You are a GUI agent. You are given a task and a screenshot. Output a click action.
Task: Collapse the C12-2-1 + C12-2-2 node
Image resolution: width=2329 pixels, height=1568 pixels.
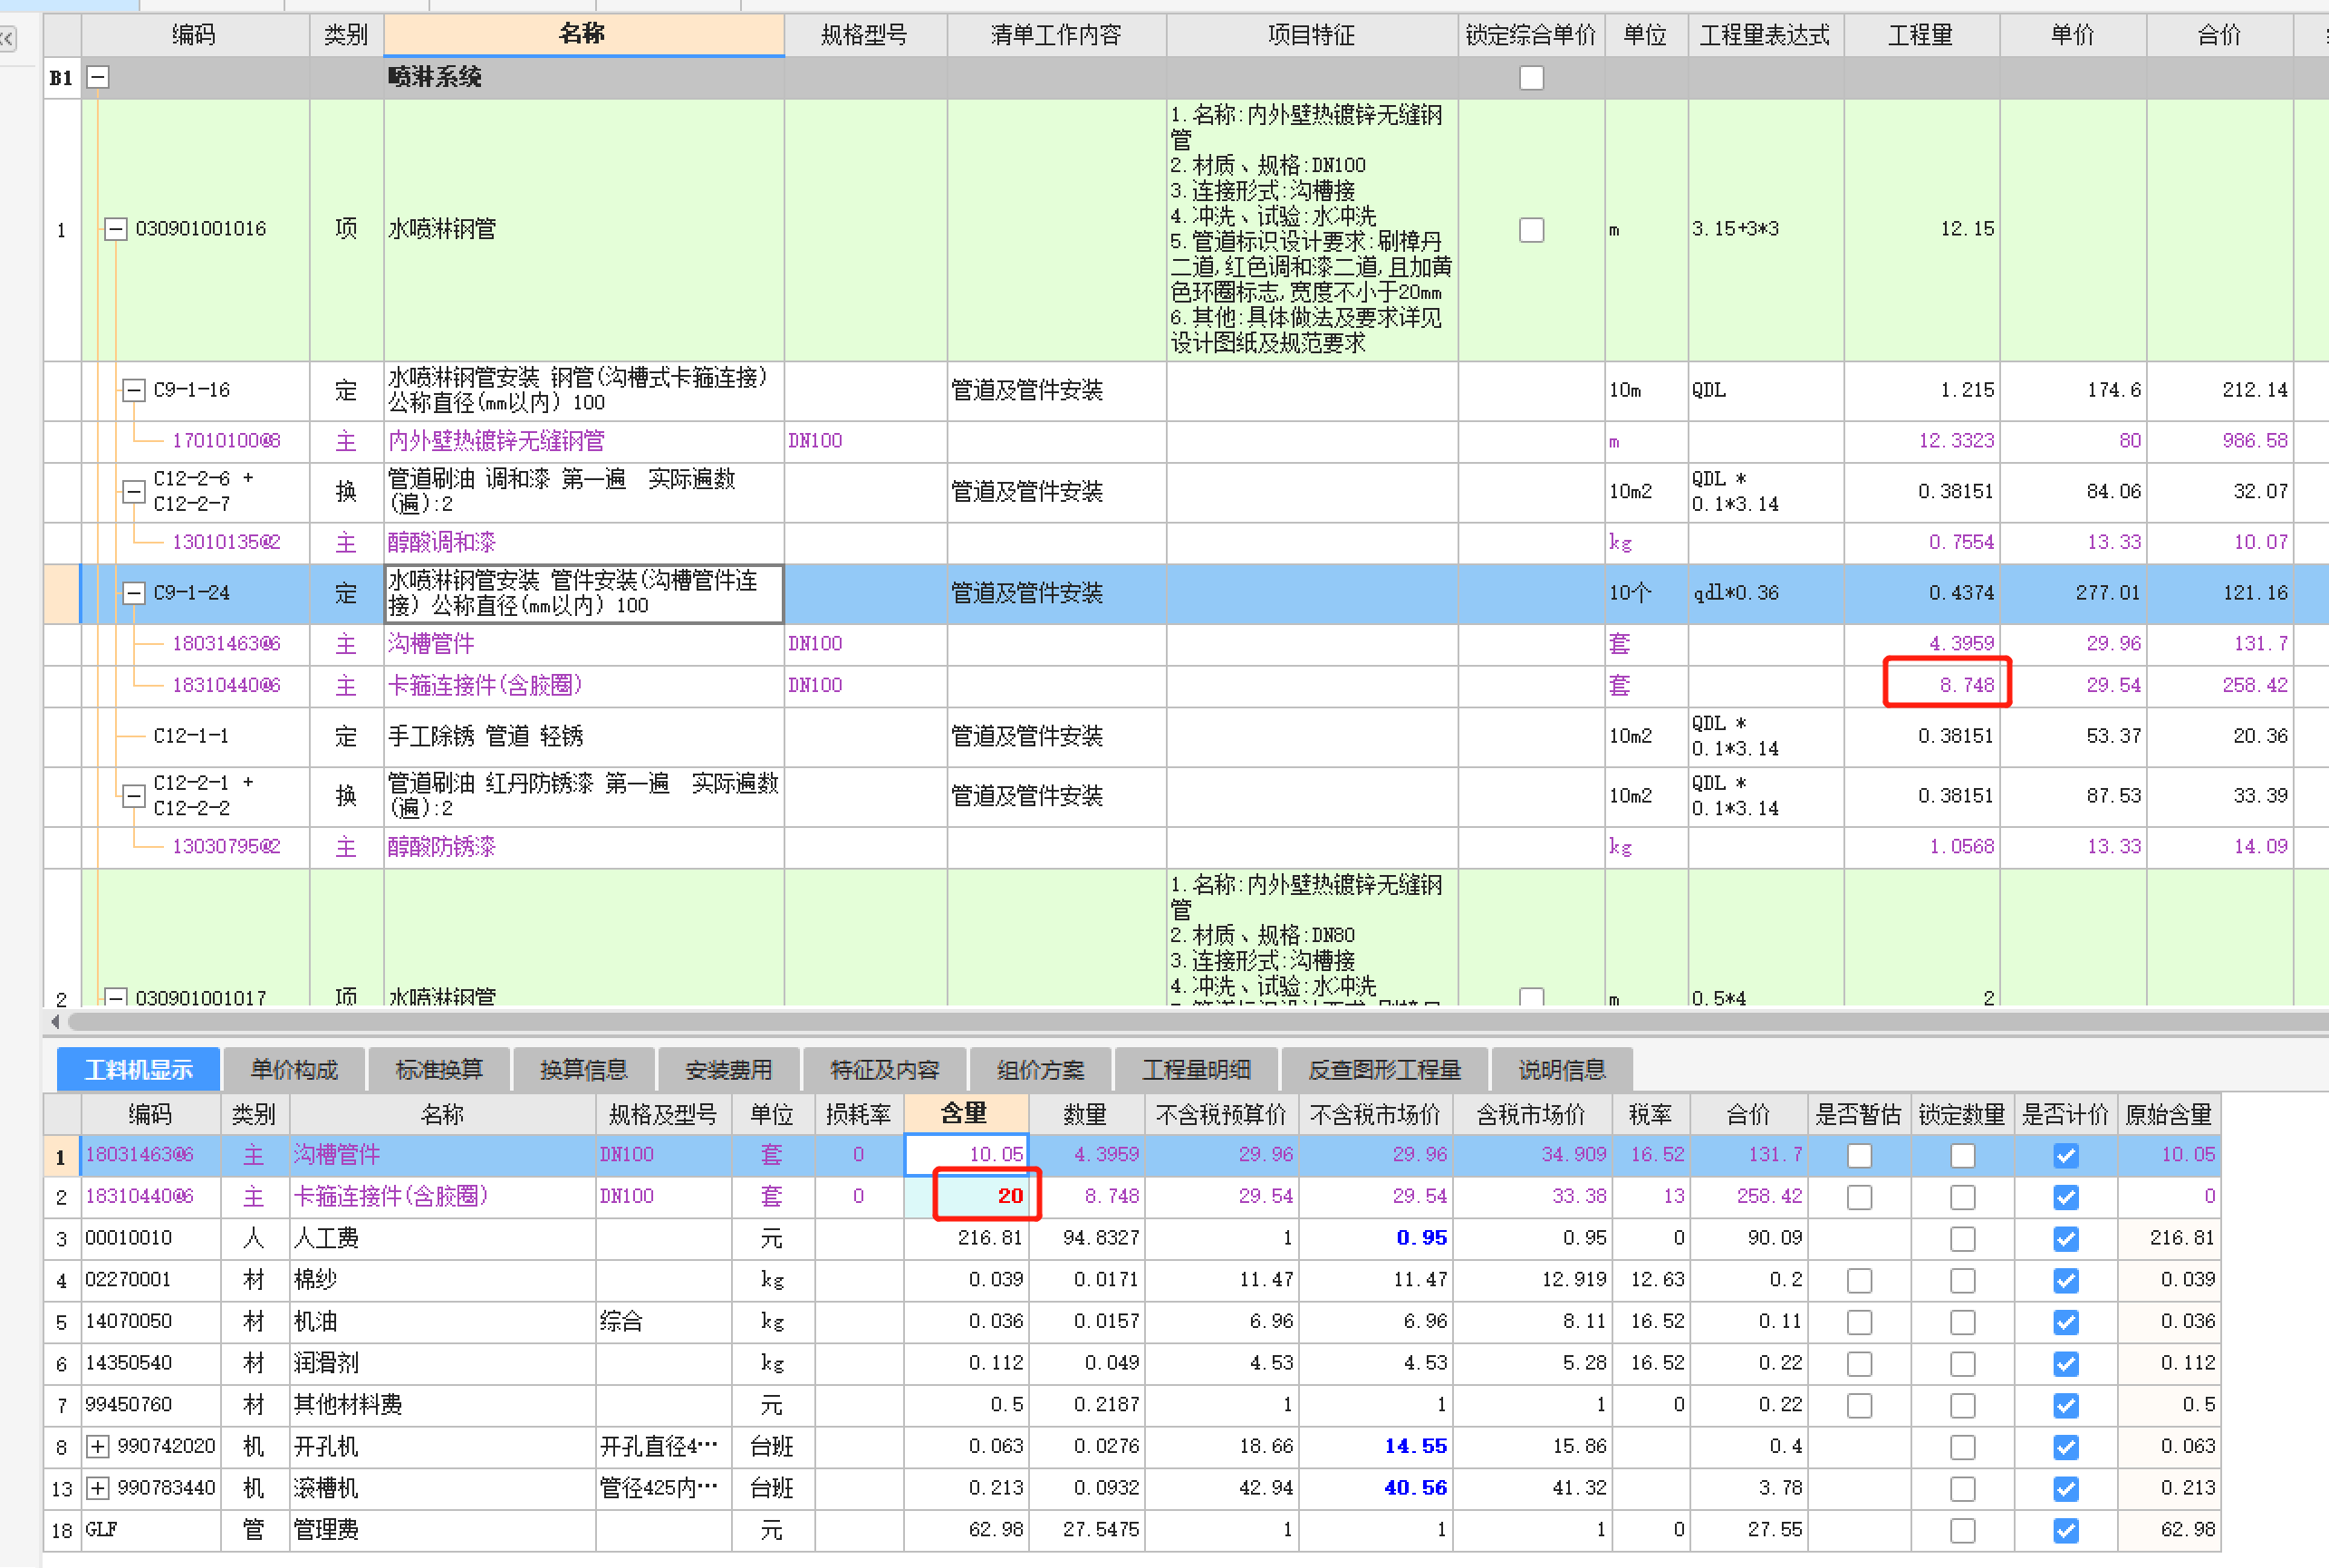tap(133, 796)
